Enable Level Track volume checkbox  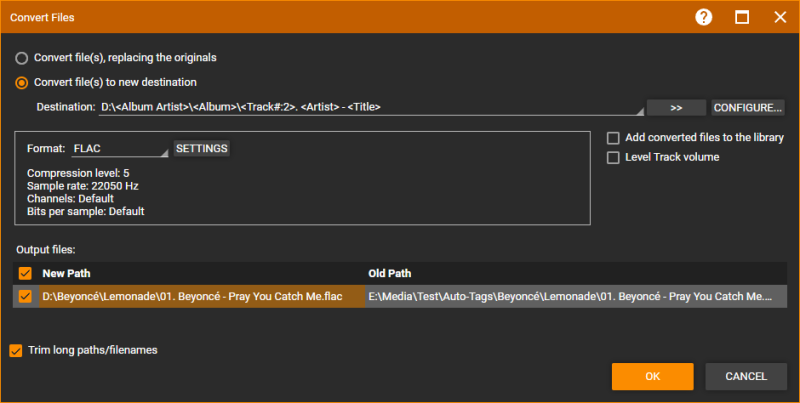(614, 157)
